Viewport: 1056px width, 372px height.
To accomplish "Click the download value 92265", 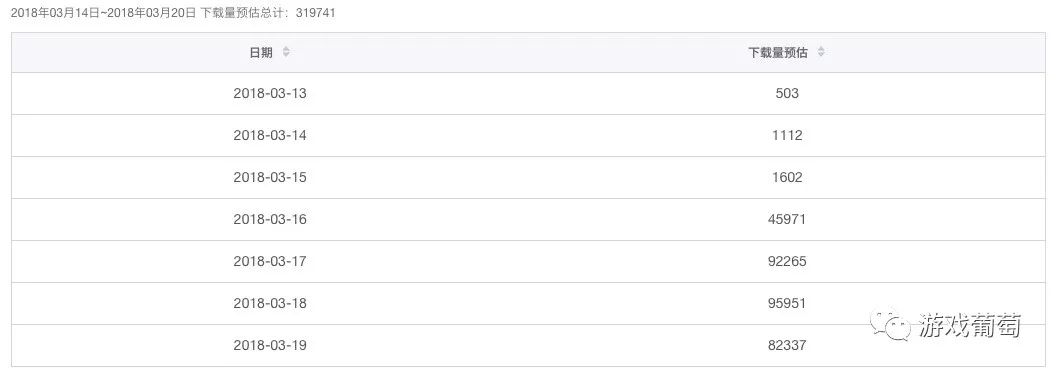I will click(x=787, y=261).
